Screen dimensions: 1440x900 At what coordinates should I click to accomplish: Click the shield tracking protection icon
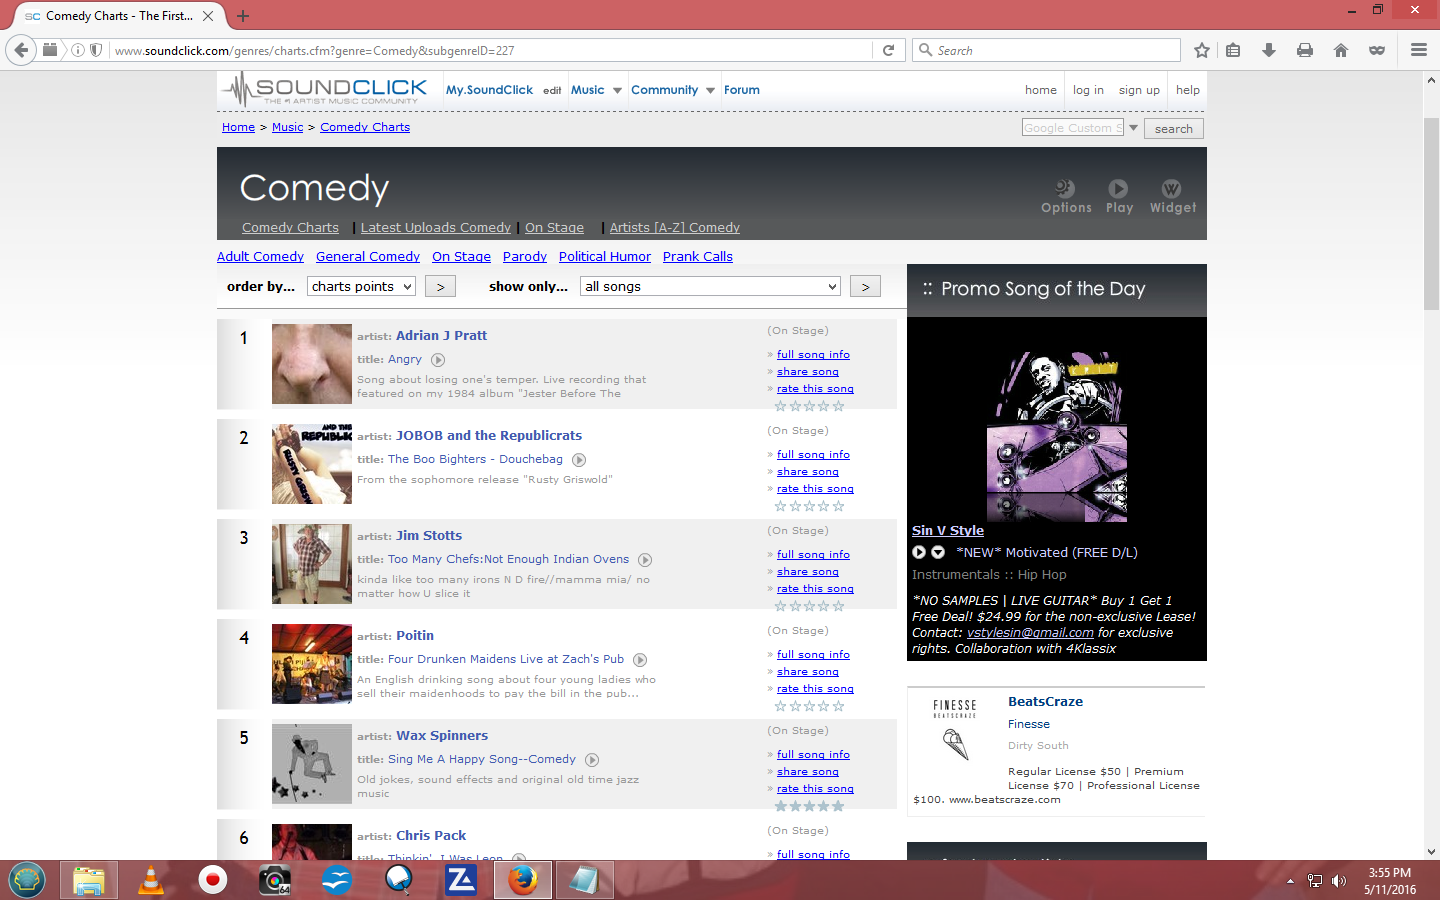pyautogui.click(x=96, y=50)
